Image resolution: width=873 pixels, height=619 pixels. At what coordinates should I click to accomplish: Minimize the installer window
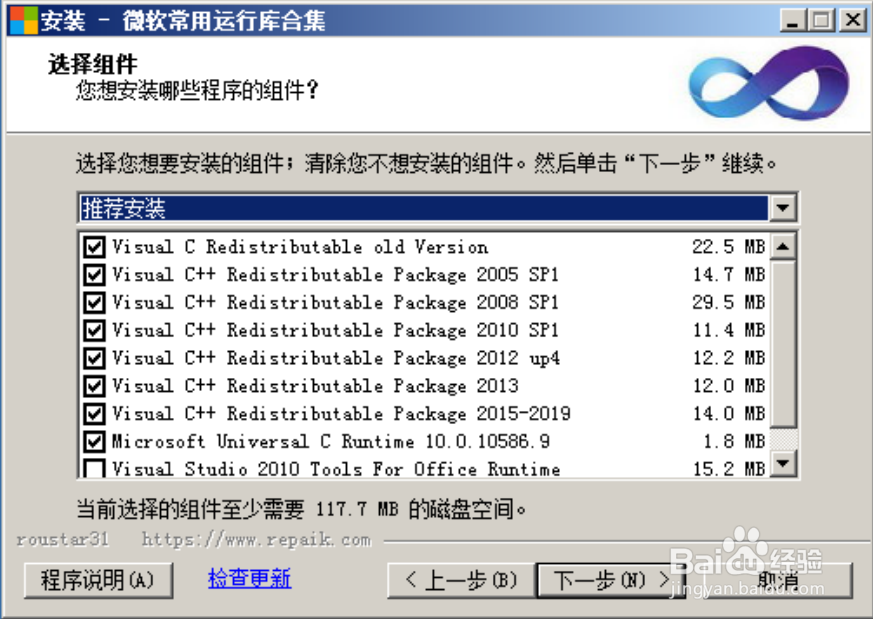(793, 21)
